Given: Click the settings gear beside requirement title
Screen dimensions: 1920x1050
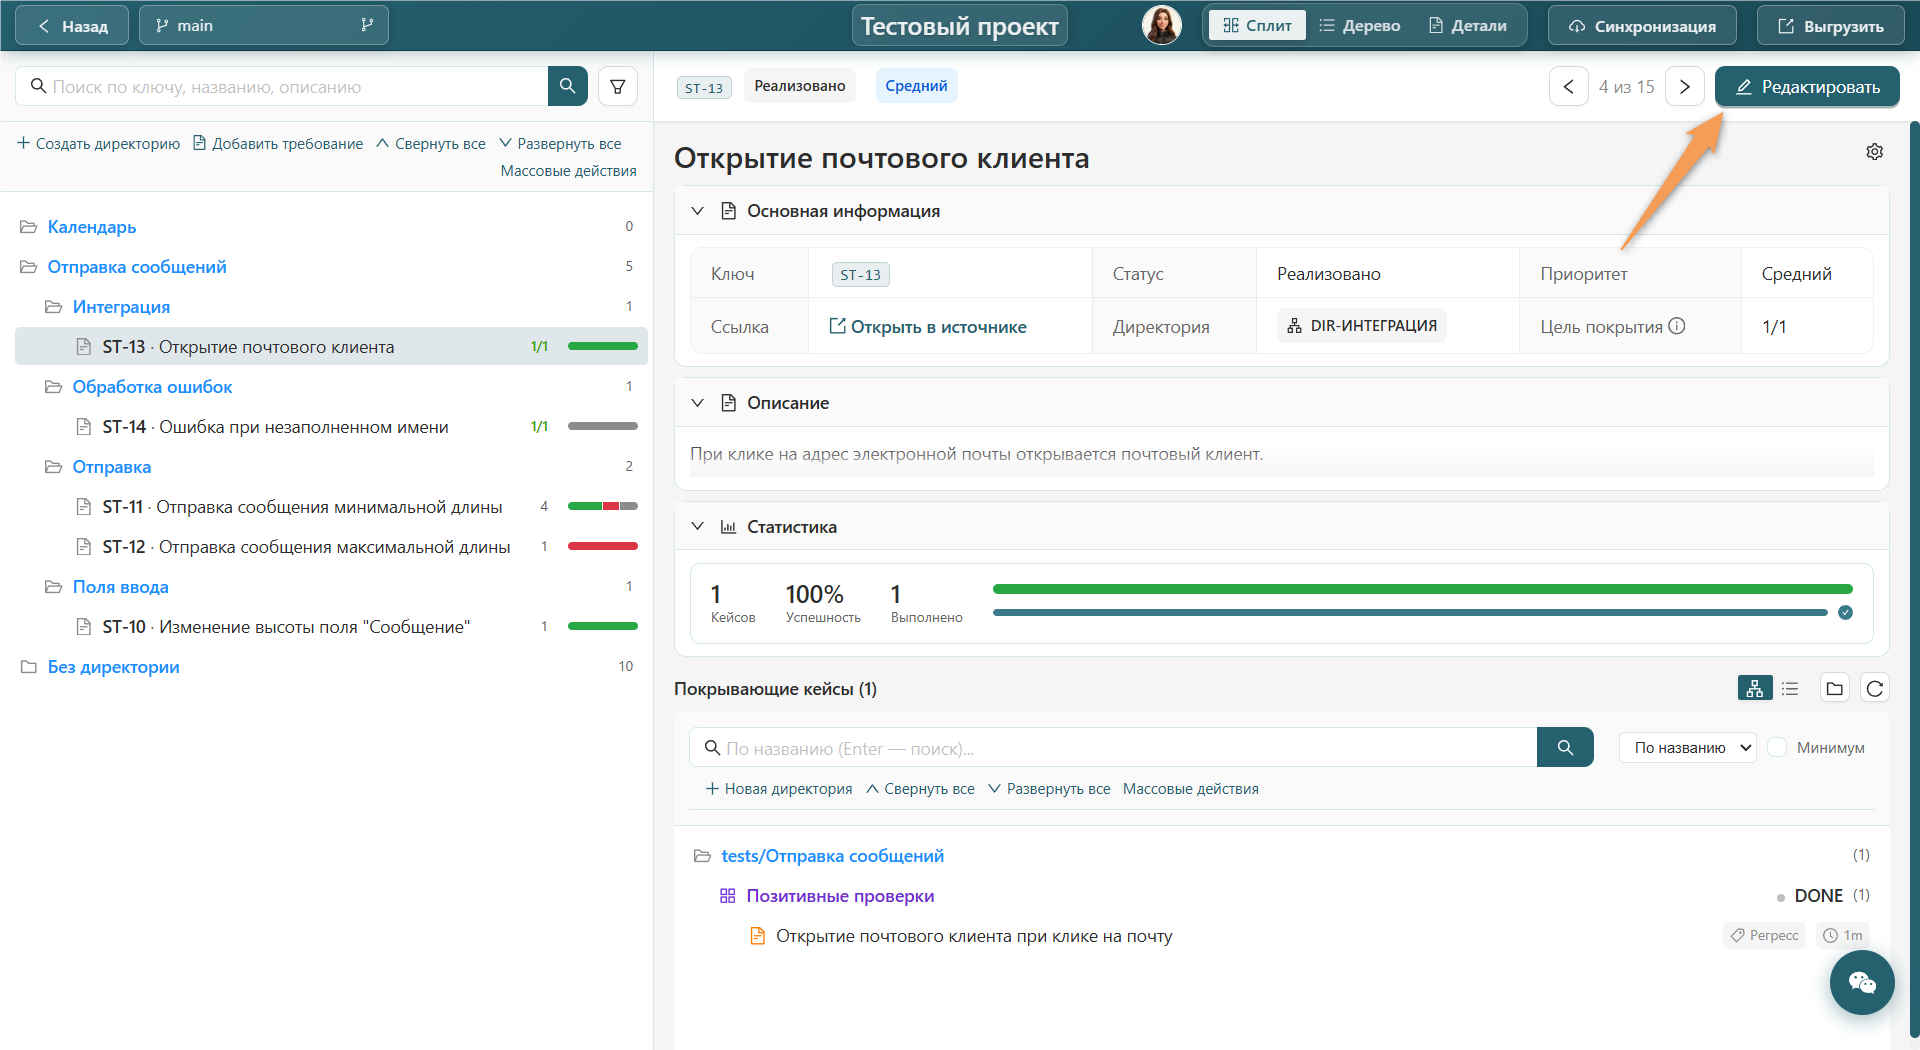Looking at the screenshot, I should click(1875, 152).
